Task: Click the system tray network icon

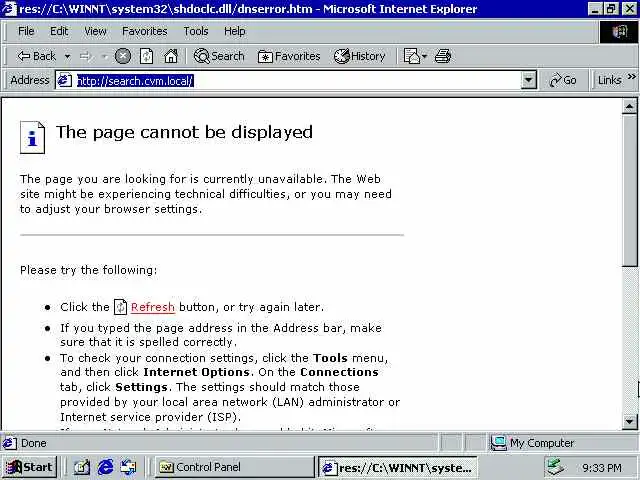Action: [556, 467]
